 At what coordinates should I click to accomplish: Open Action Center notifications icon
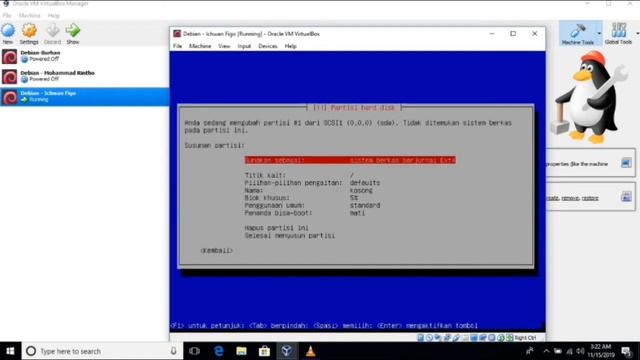(x=627, y=351)
